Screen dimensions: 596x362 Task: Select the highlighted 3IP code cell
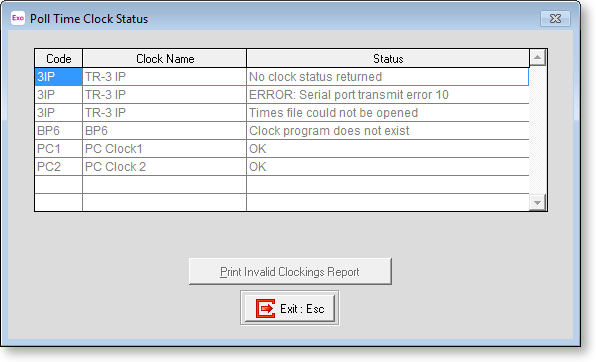click(x=59, y=77)
